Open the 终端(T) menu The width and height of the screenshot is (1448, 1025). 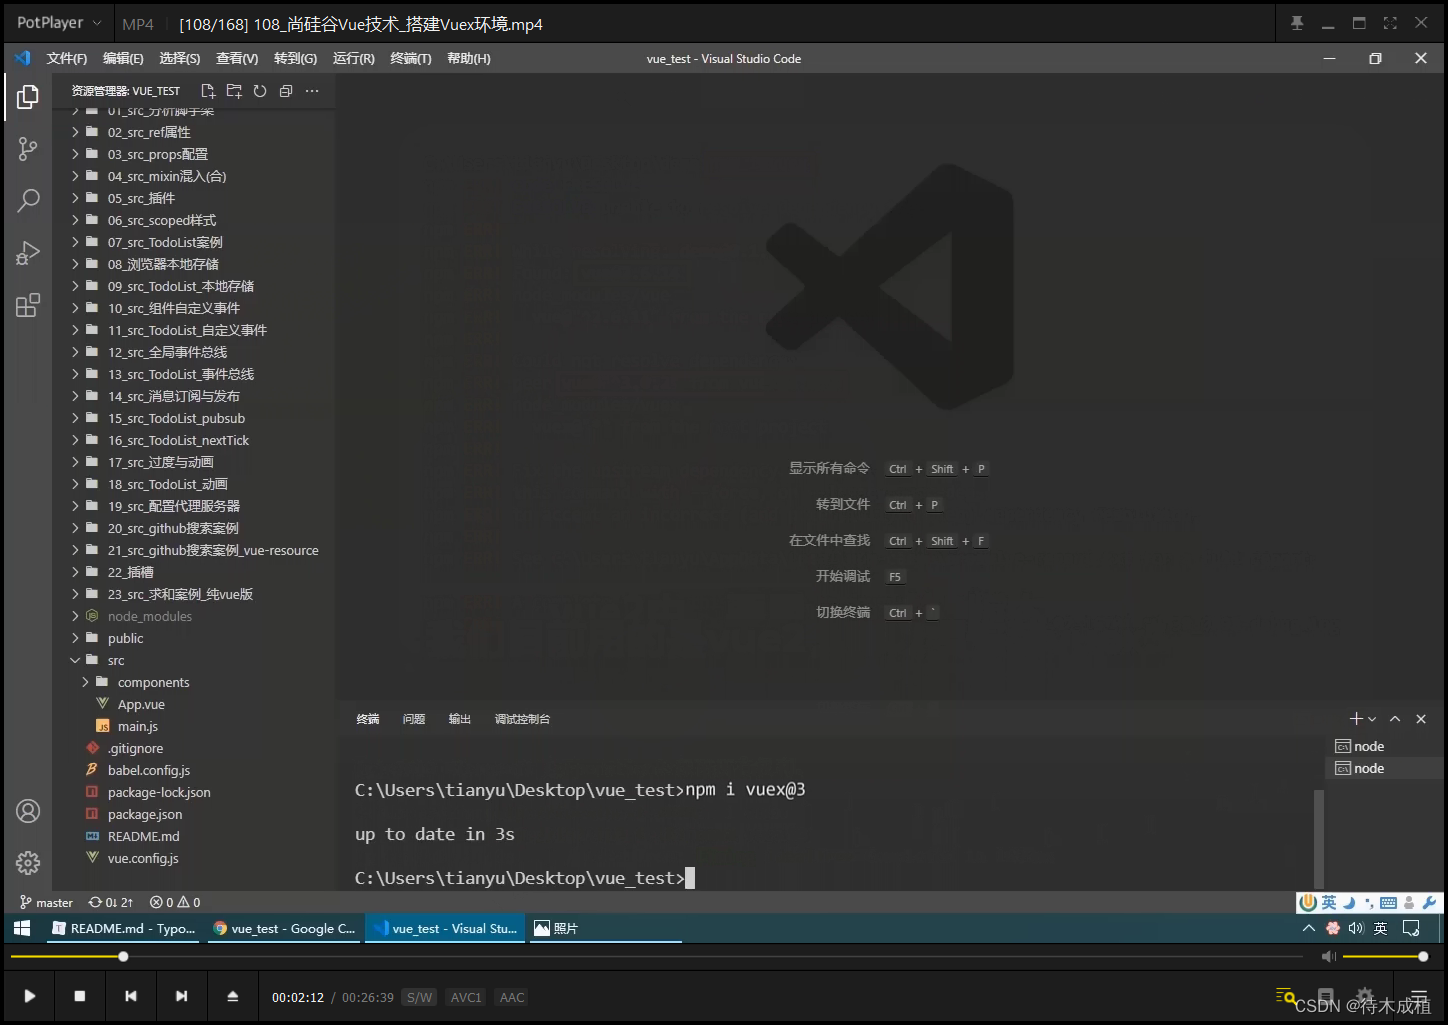(411, 59)
